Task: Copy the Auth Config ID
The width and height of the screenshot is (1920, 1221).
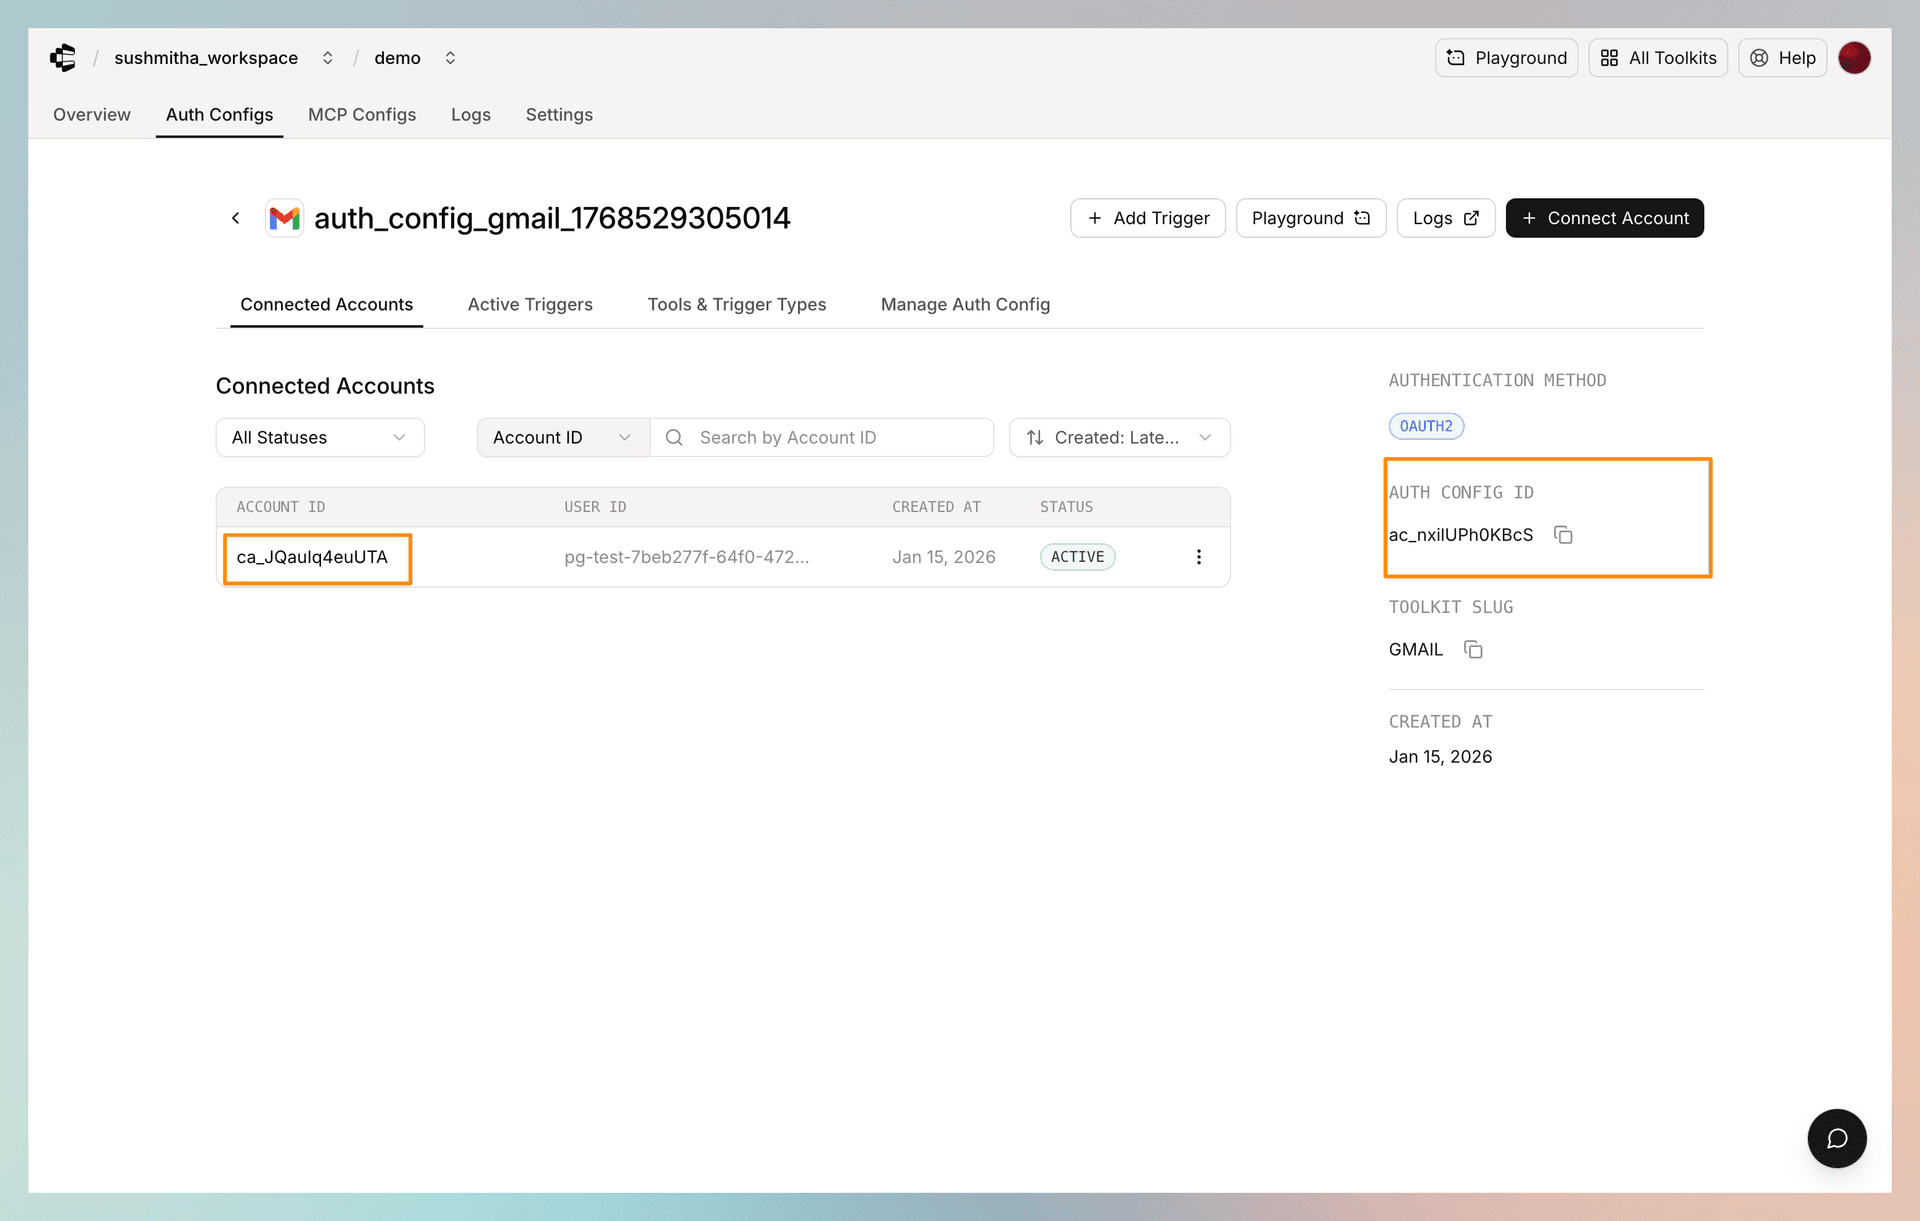Action: coord(1563,535)
